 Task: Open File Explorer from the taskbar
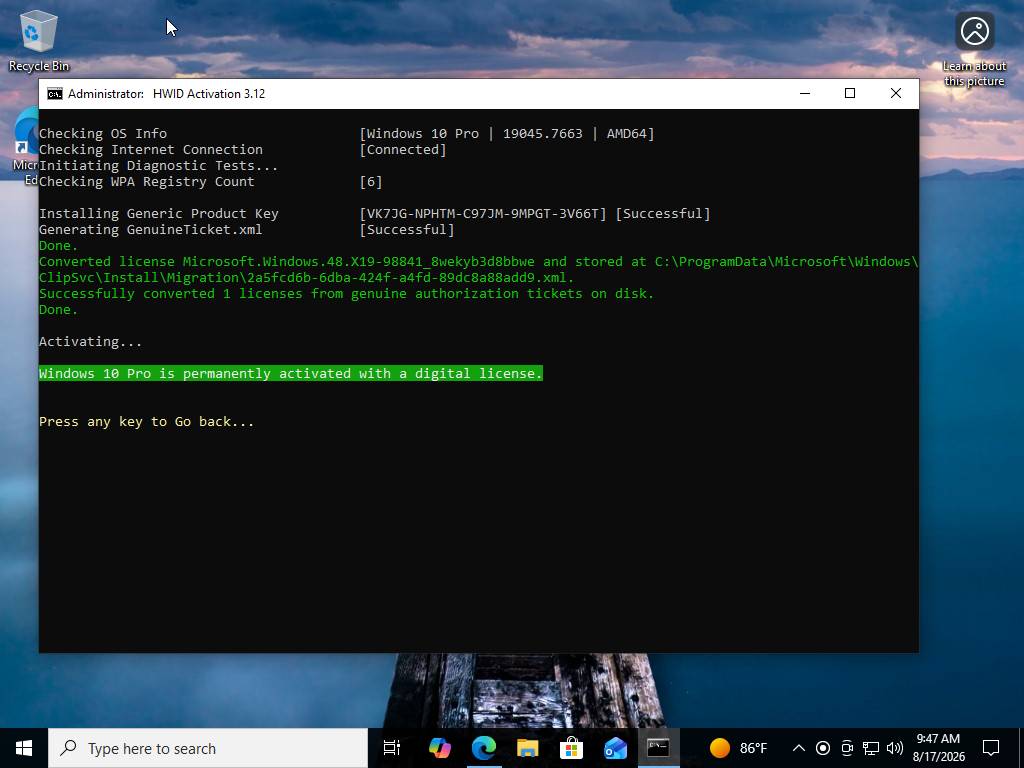528,748
